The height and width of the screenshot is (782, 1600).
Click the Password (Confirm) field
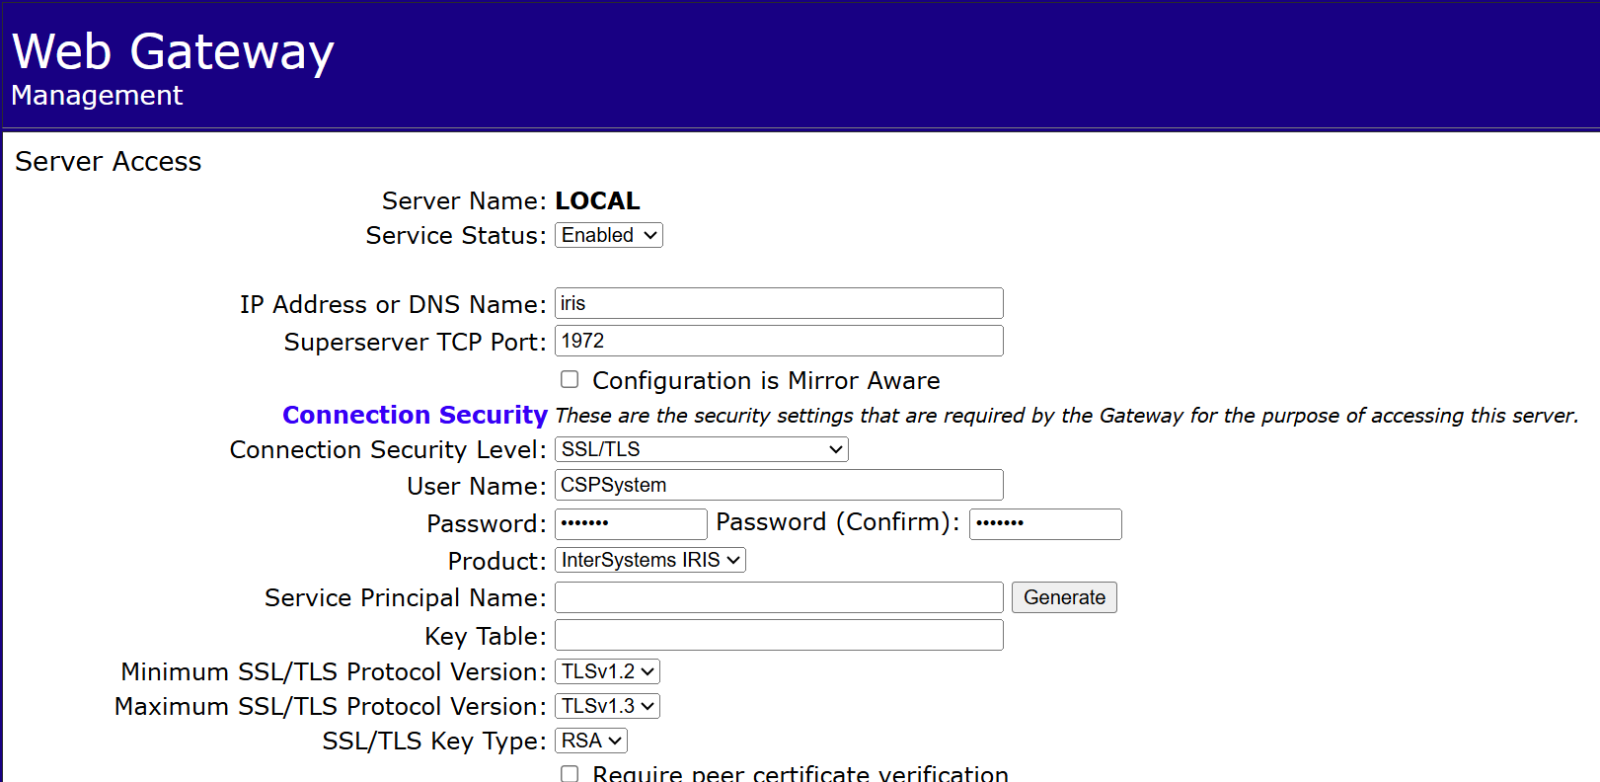tap(1045, 524)
